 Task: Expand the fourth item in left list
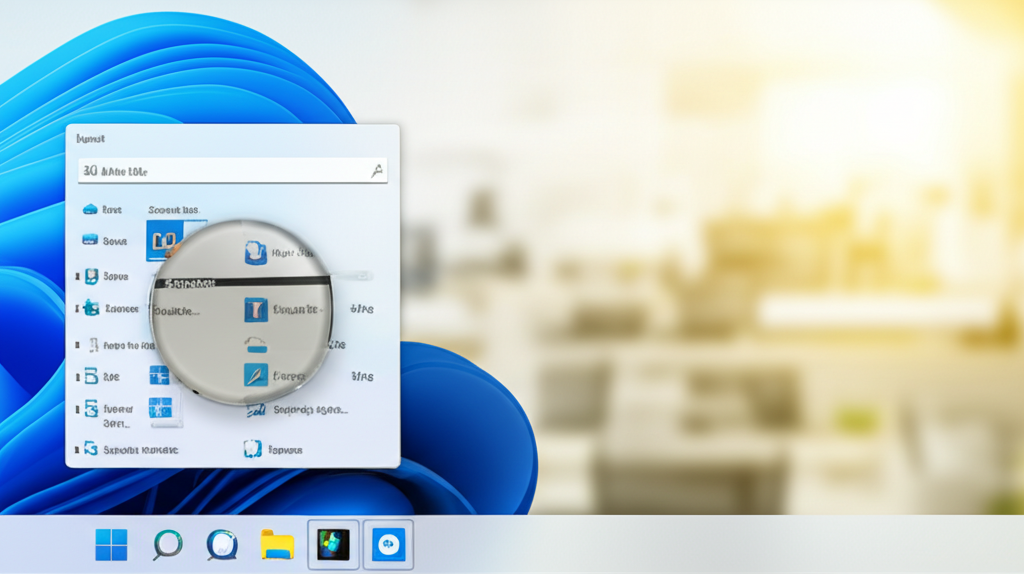click(x=78, y=308)
